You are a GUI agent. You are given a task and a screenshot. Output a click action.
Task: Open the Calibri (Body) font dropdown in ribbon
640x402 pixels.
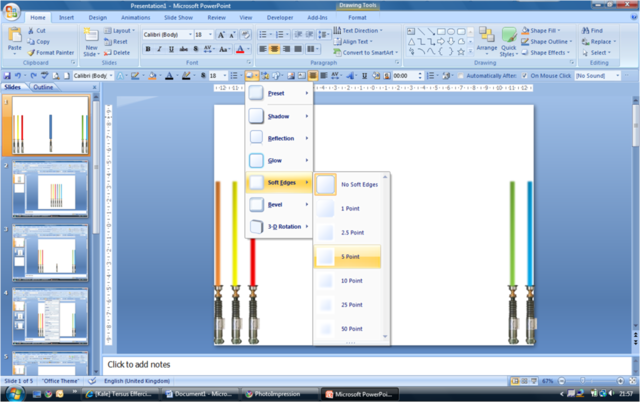pos(165,34)
